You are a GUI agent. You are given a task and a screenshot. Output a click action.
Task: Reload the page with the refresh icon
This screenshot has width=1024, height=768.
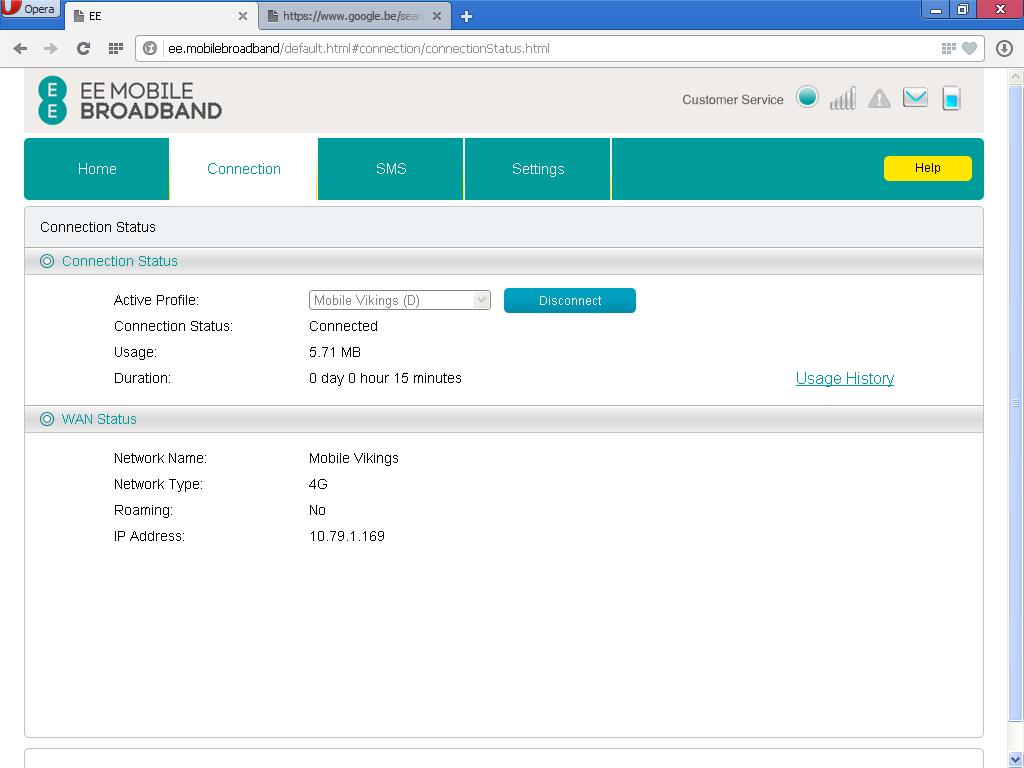[x=83, y=48]
